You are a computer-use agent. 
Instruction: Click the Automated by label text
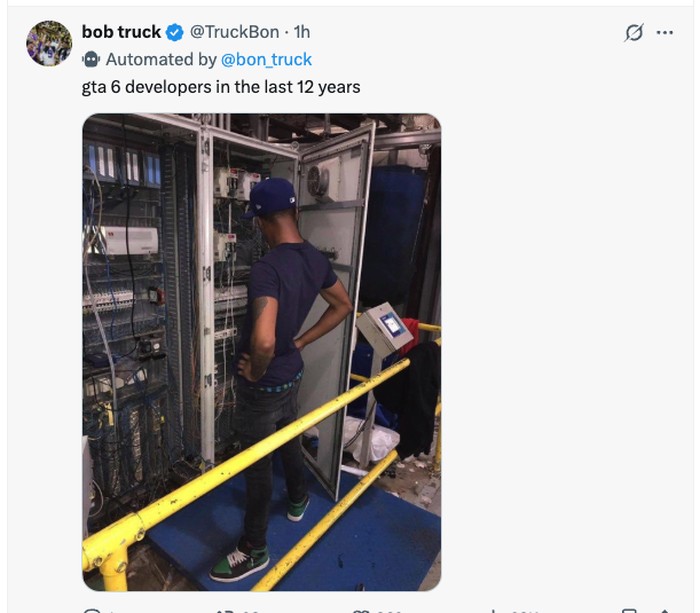click(161, 59)
